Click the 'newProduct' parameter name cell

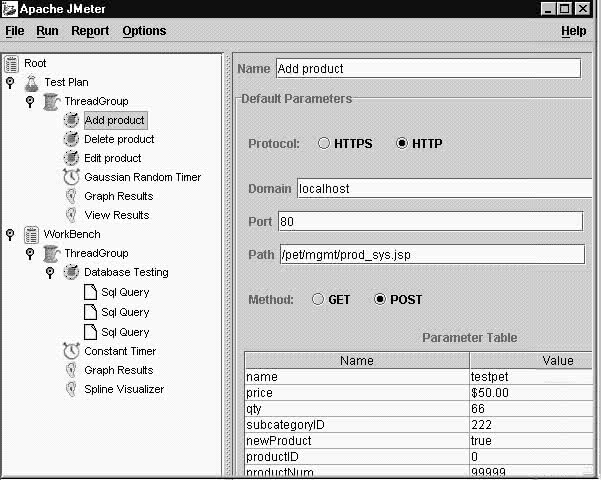coord(357,441)
